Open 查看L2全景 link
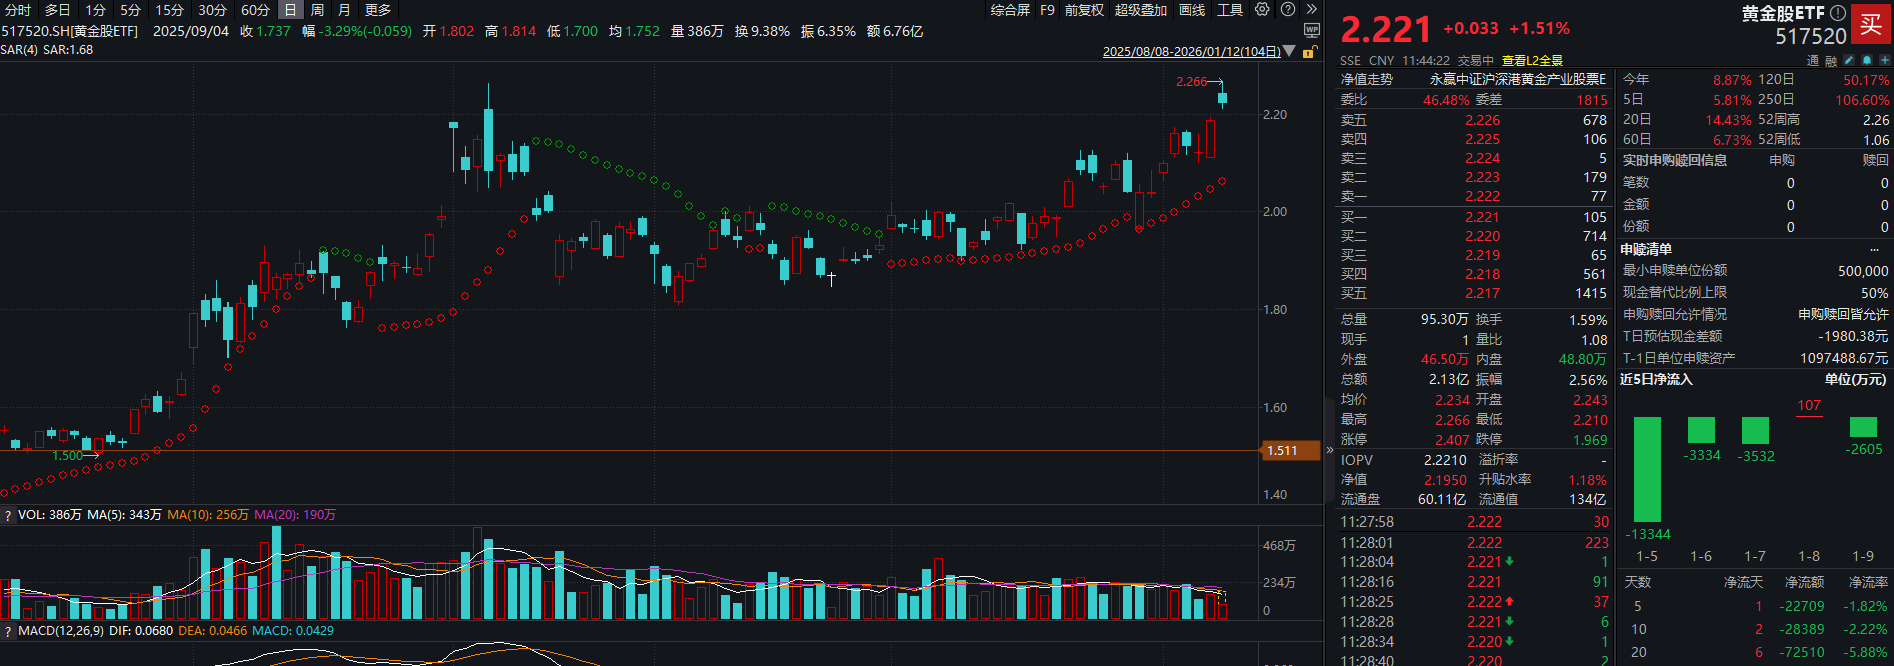This screenshot has height=666, width=1894. pyautogui.click(x=1532, y=60)
